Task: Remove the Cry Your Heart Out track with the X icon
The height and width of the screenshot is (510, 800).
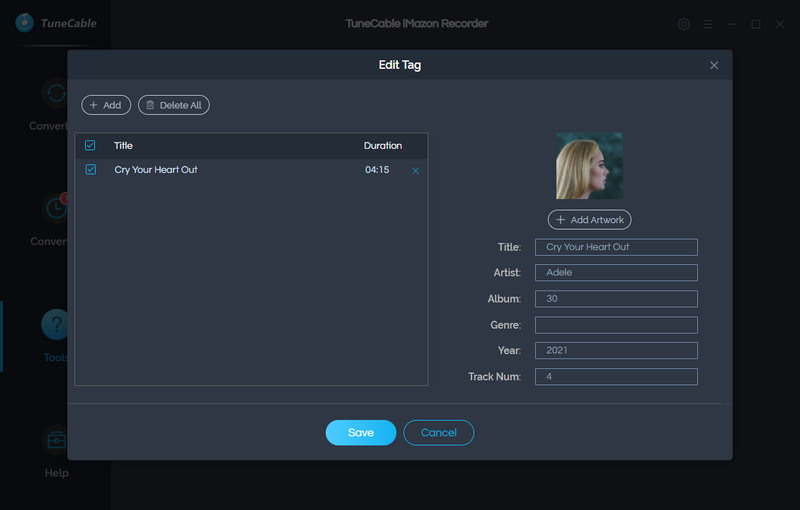Action: (x=415, y=171)
